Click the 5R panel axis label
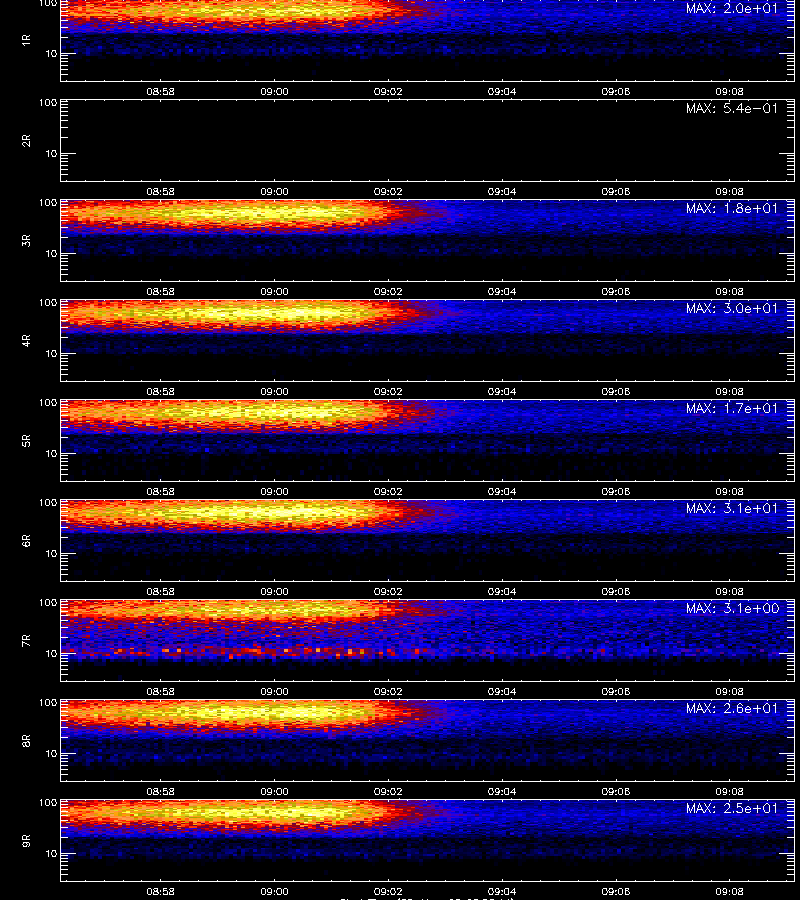The width and height of the screenshot is (800, 900). (26, 441)
